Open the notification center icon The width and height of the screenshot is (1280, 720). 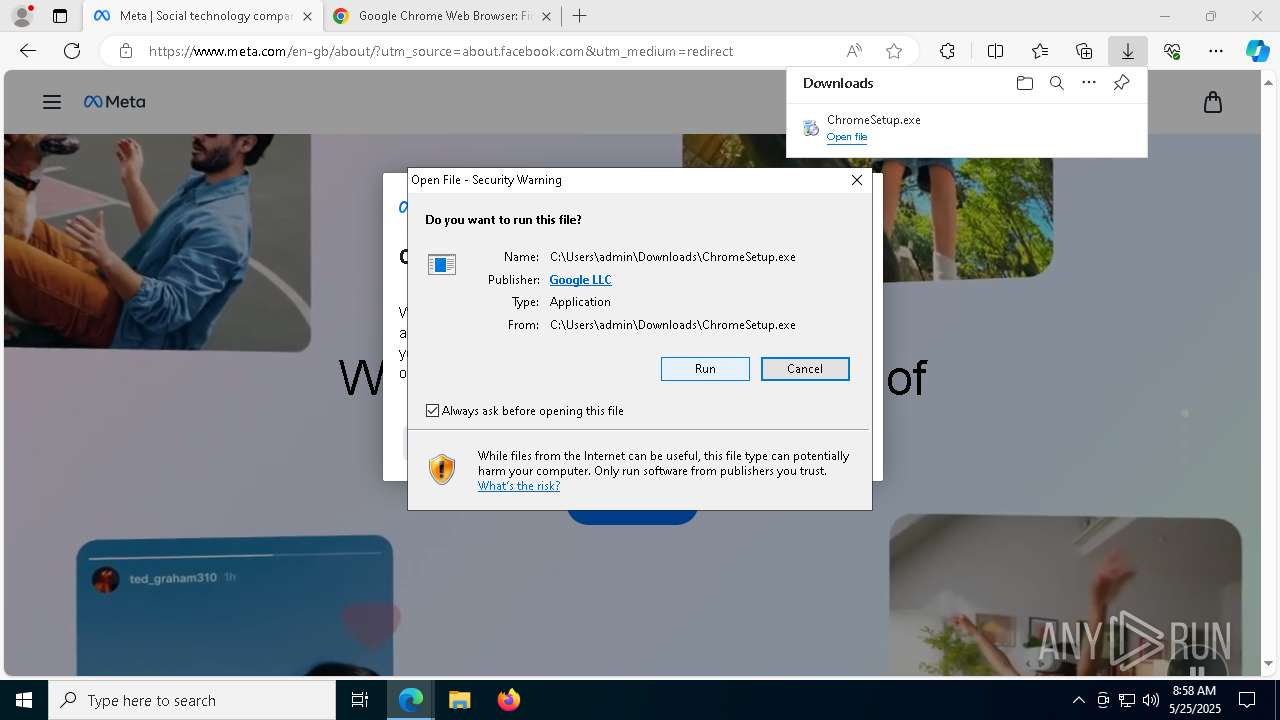pos(1247,700)
